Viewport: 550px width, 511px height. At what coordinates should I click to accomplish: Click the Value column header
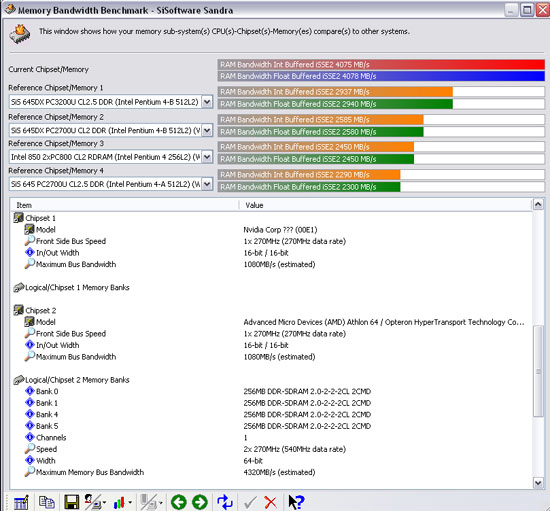(x=385, y=205)
